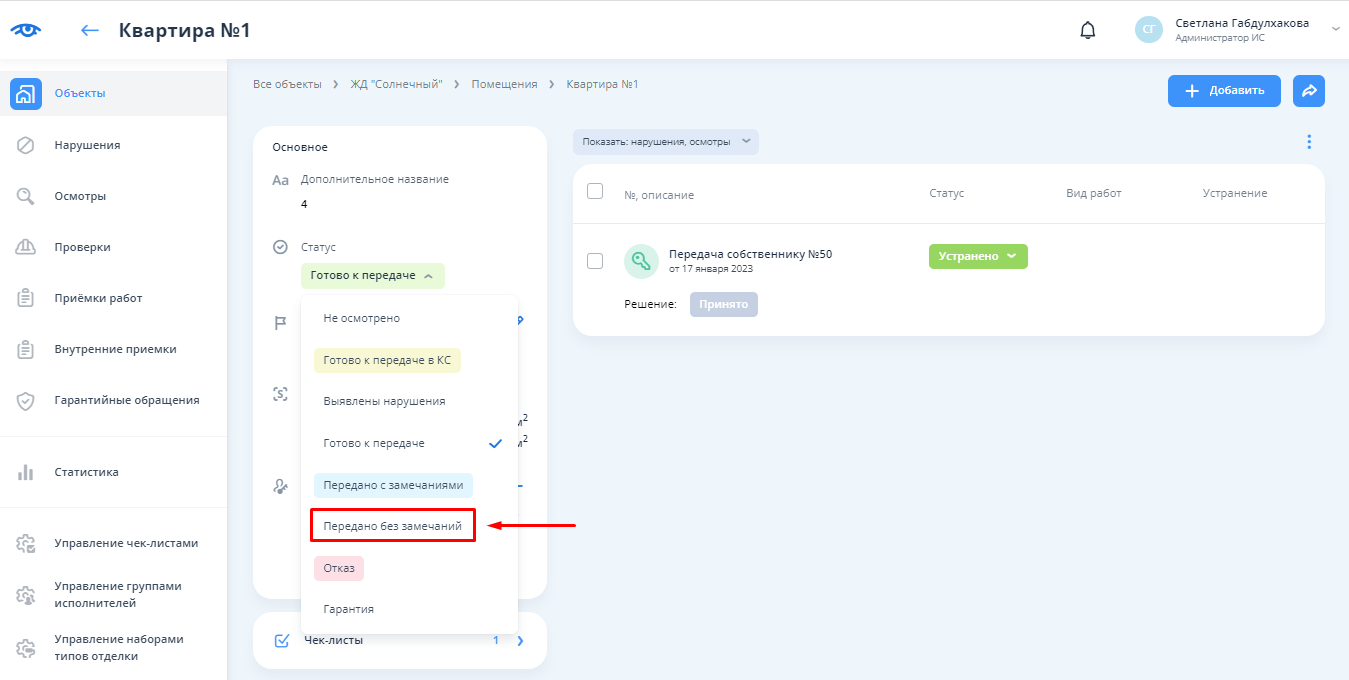Image resolution: width=1349 pixels, height=680 pixels.
Task: Check the box for Передача собственнику №50
Action: [595, 261]
